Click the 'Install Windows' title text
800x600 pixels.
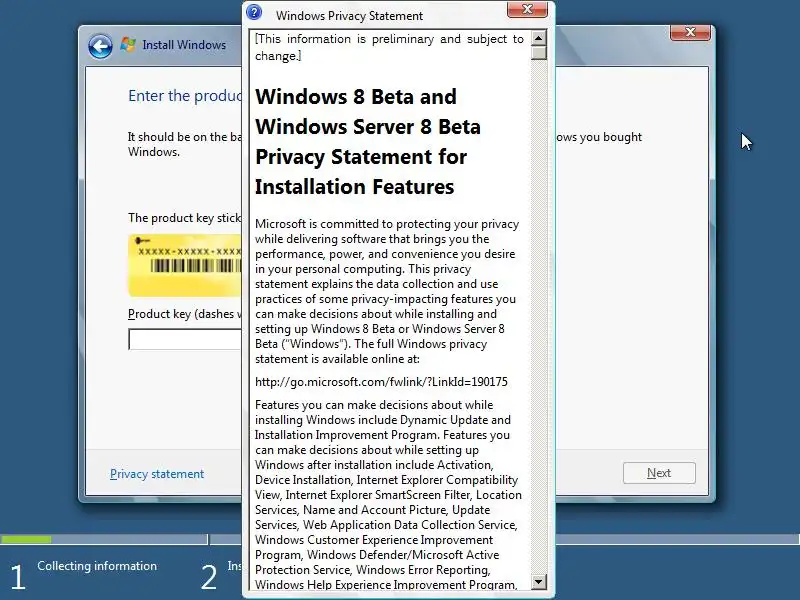coord(184,45)
